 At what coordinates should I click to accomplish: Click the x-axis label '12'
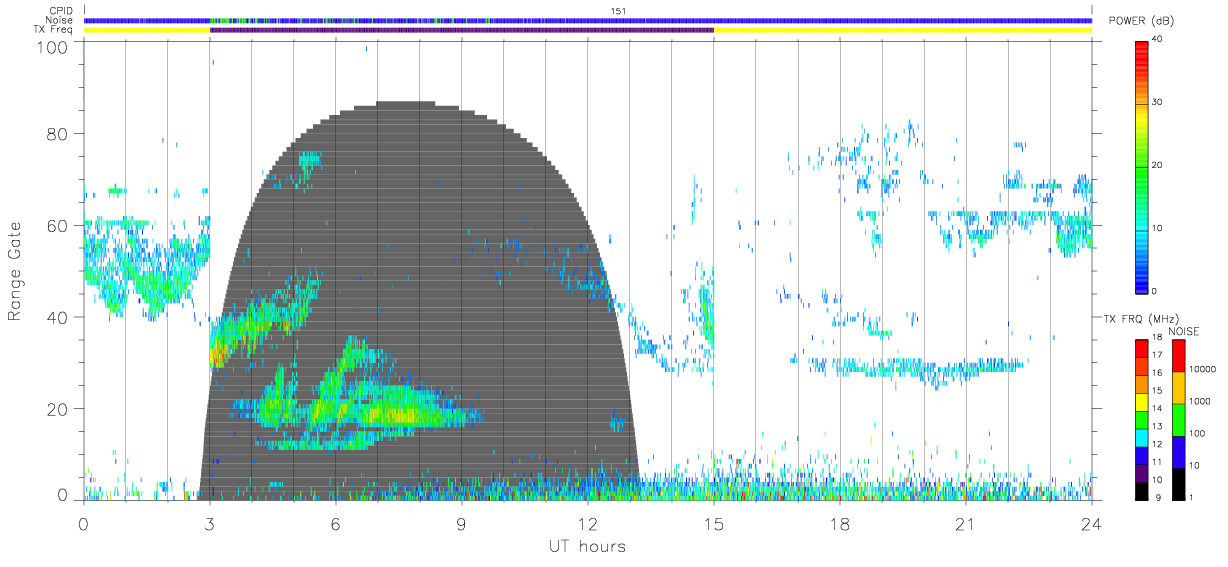587,524
